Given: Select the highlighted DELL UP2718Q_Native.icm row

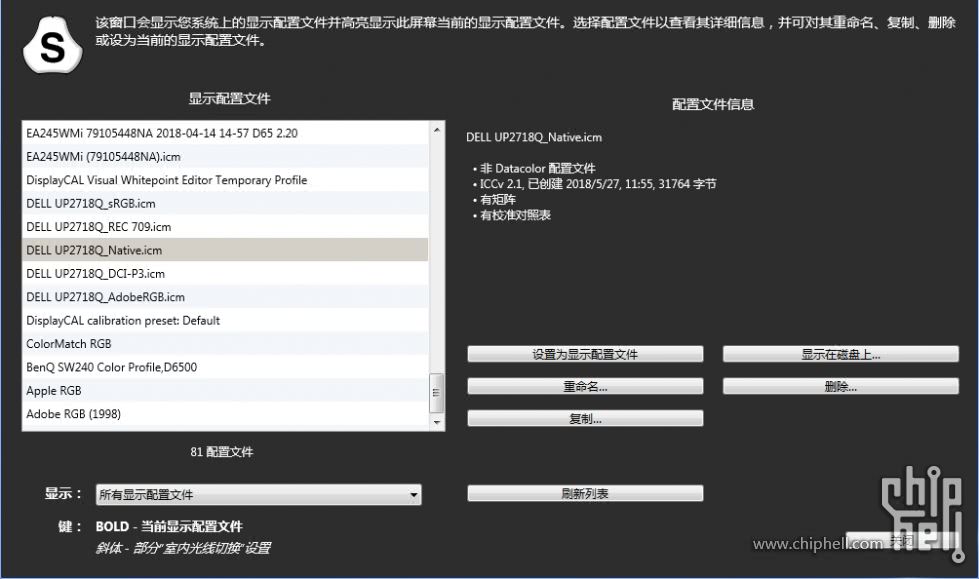Looking at the screenshot, I should pos(225,250).
